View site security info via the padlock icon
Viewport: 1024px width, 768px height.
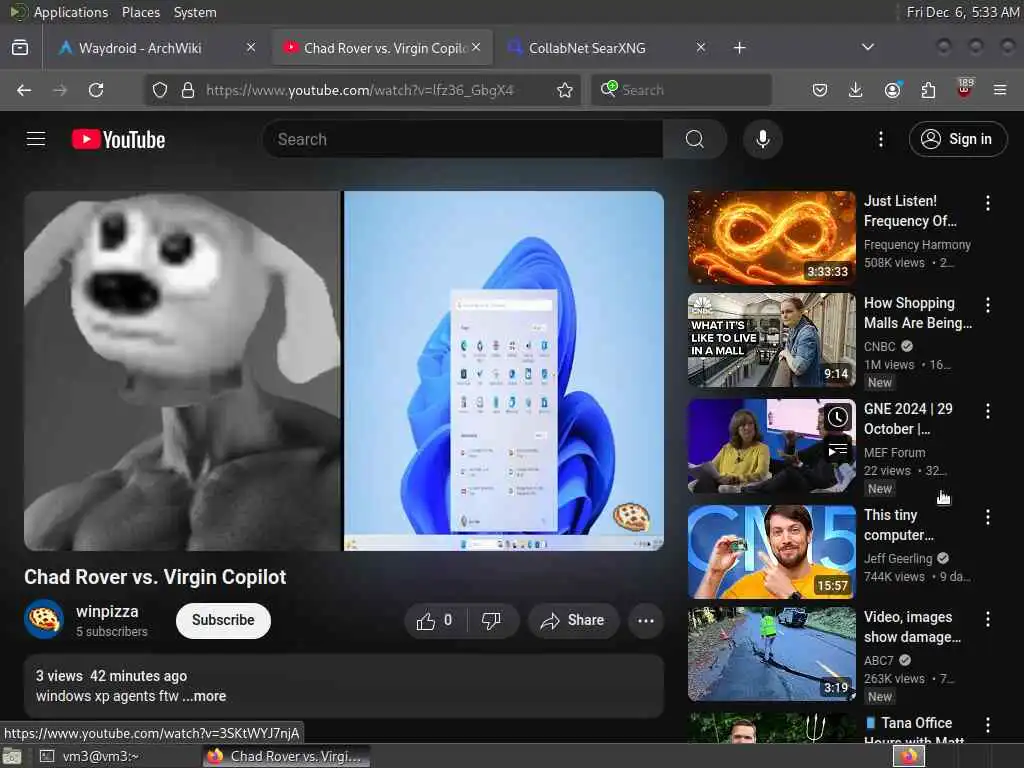click(188, 90)
